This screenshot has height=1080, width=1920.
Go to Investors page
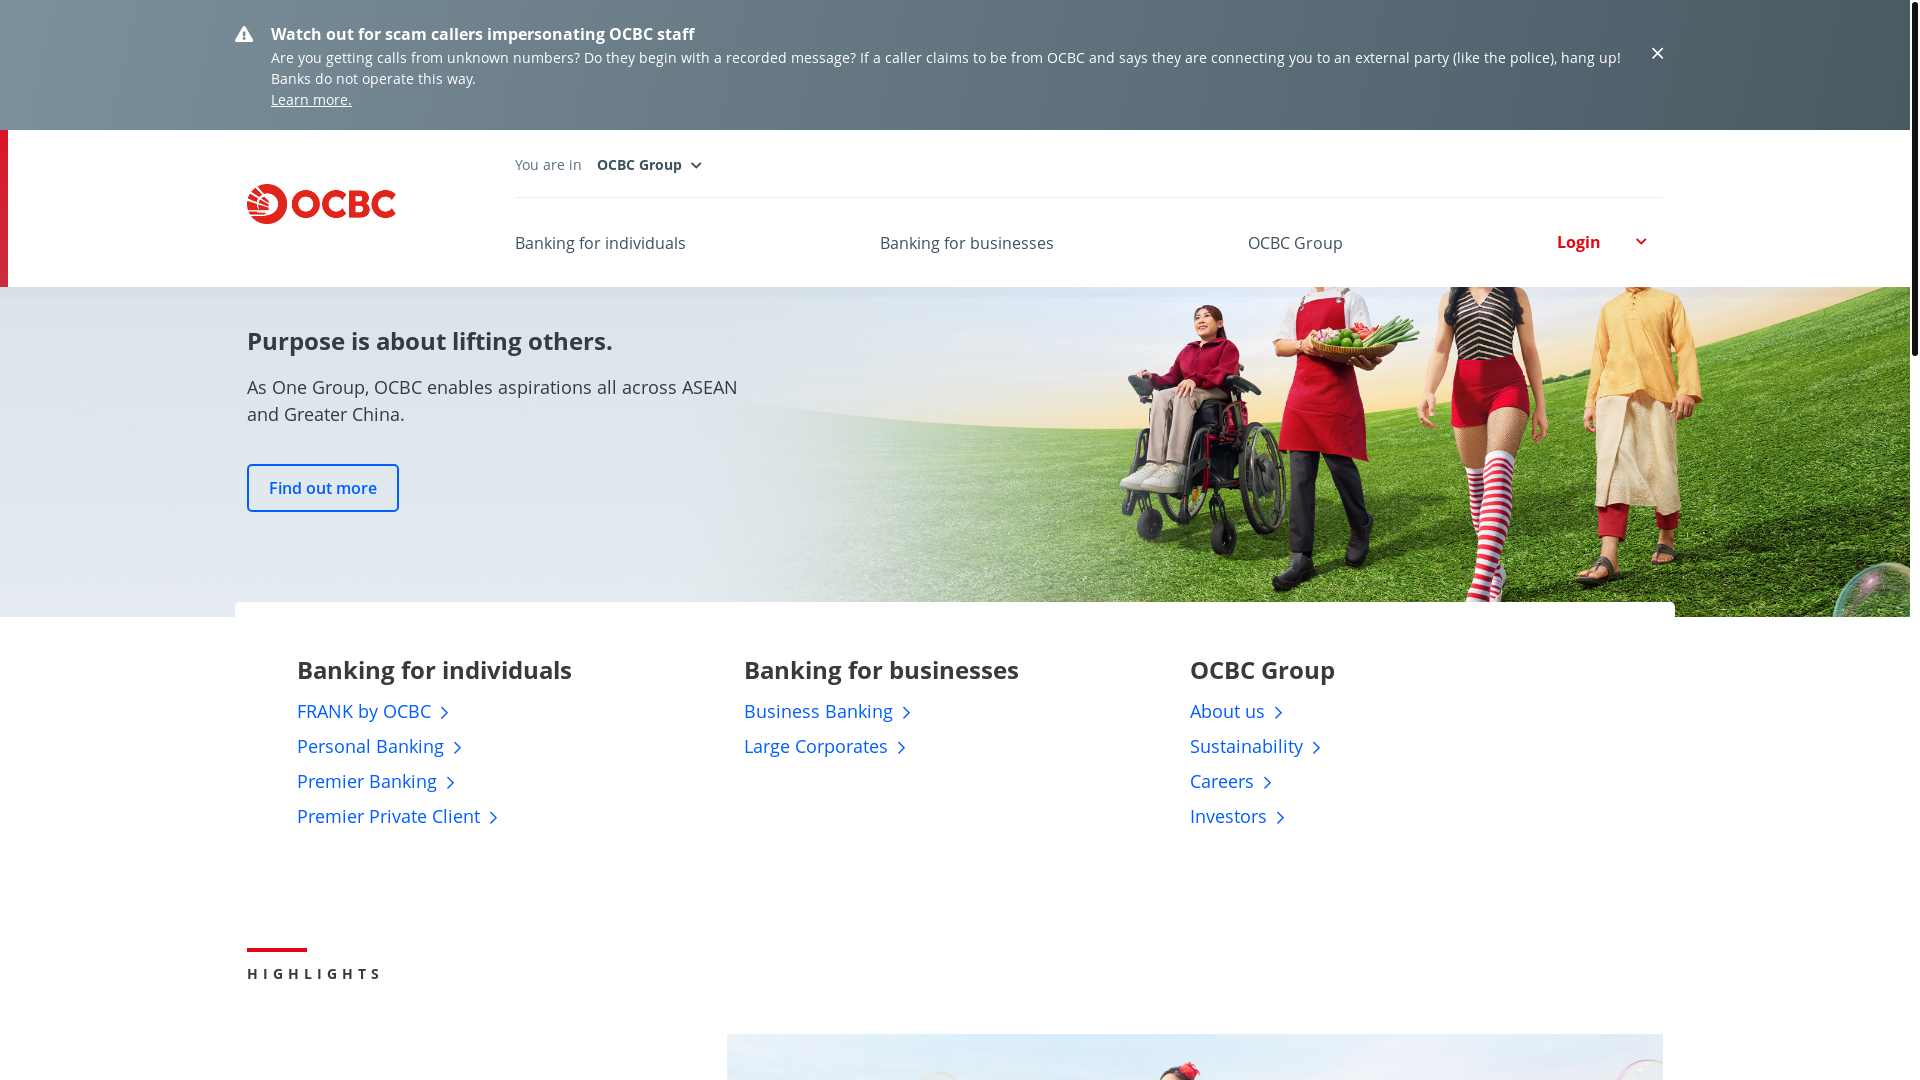1237,816
